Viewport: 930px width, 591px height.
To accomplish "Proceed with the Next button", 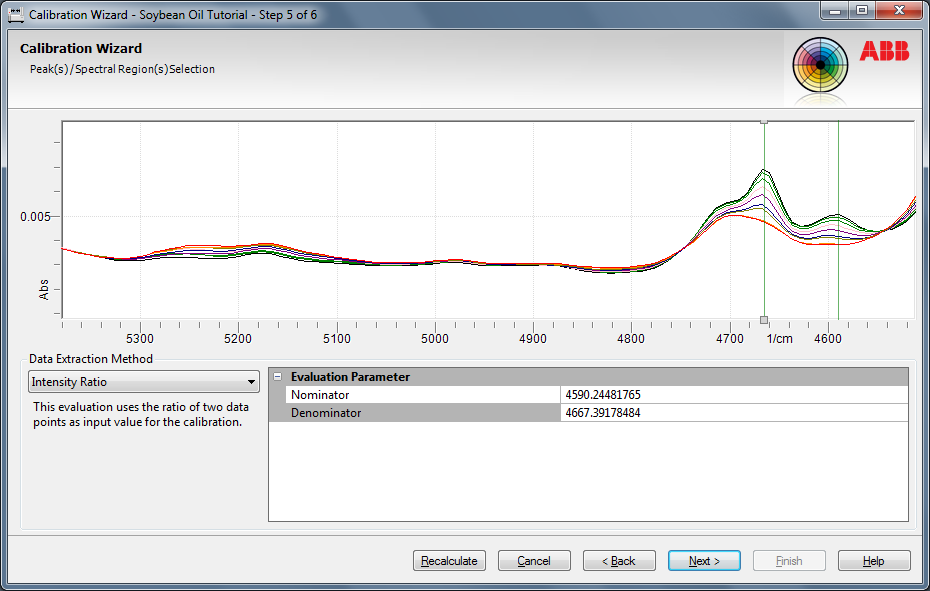I will tap(704, 561).
